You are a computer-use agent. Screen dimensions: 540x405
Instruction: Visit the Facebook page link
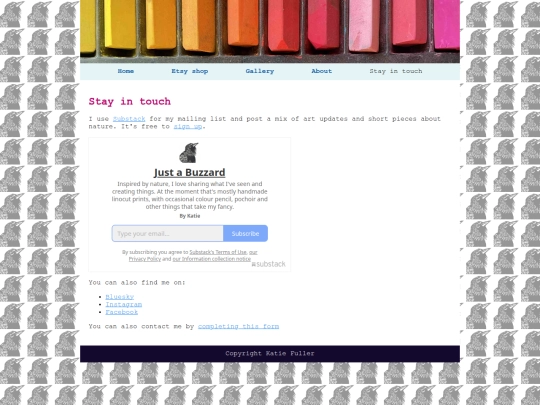click(x=122, y=312)
